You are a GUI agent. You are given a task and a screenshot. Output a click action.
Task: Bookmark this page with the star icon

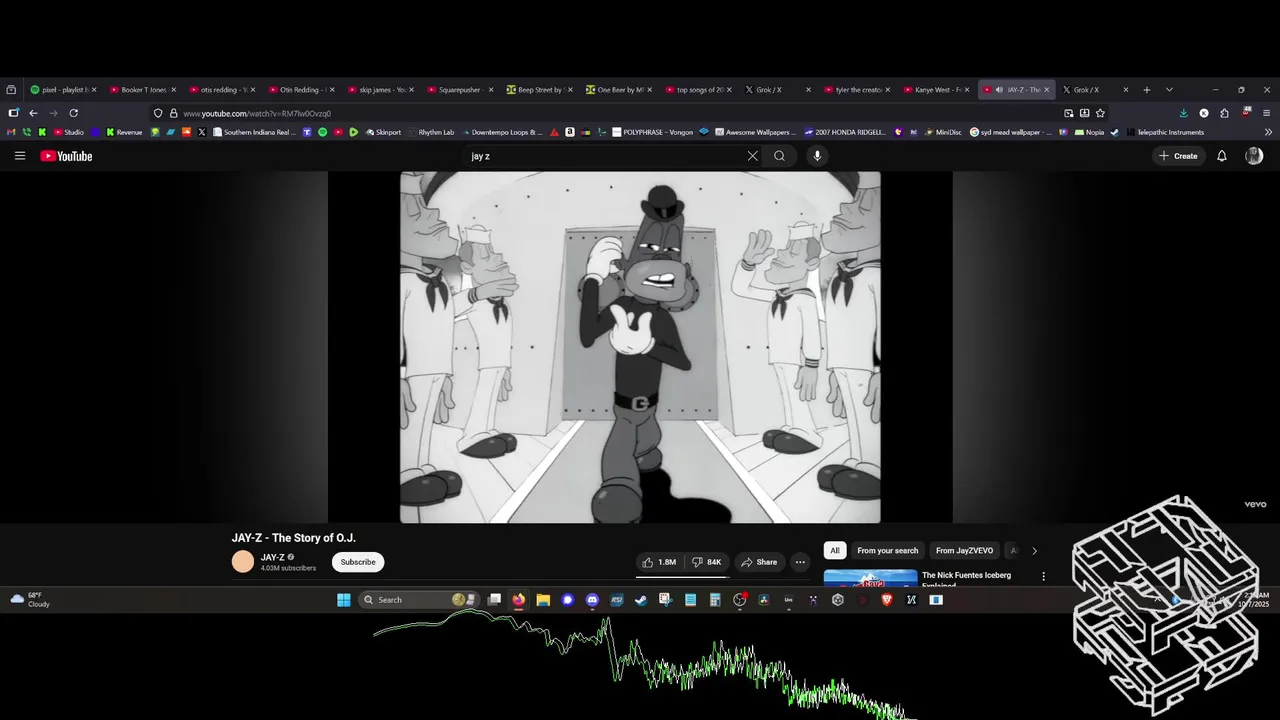point(1100,113)
